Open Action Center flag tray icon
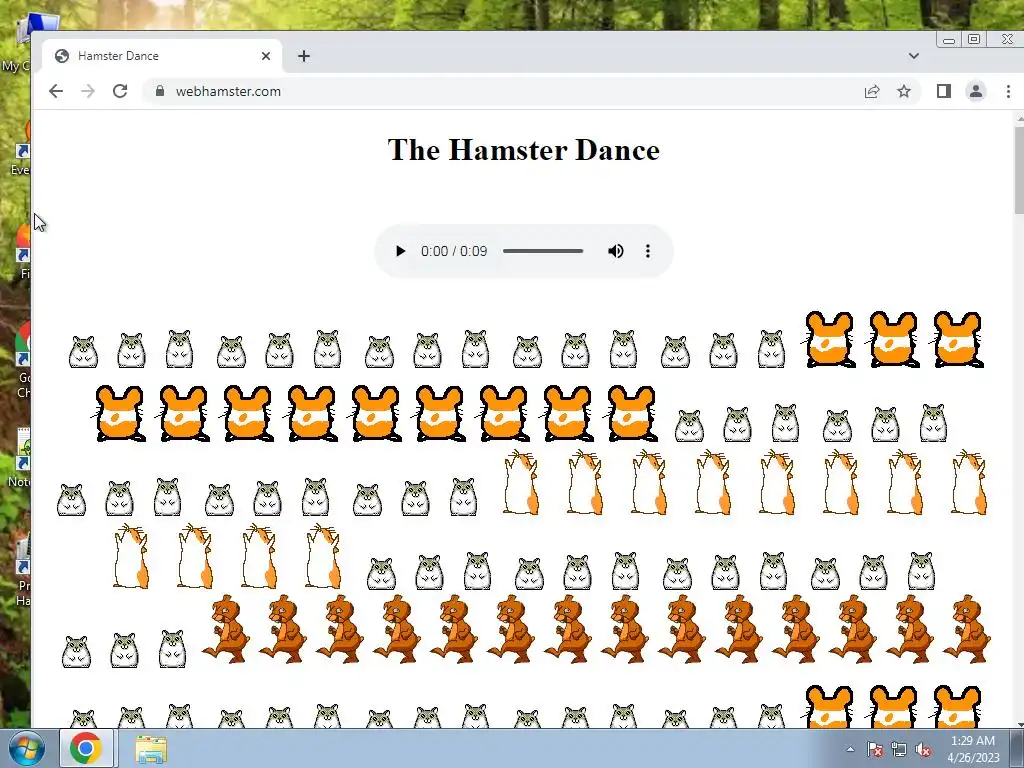This screenshot has height=768, width=1024. (x=874, y=749)
